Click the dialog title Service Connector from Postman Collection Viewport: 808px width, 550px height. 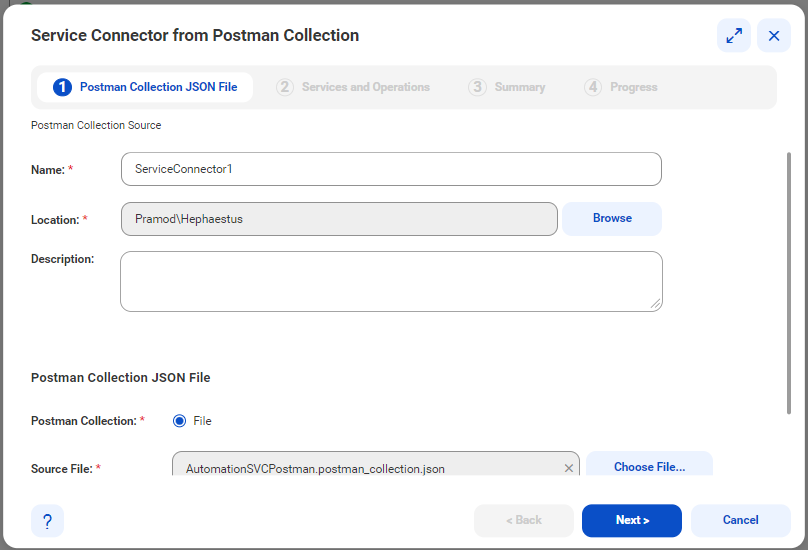[x=195, y=36]
